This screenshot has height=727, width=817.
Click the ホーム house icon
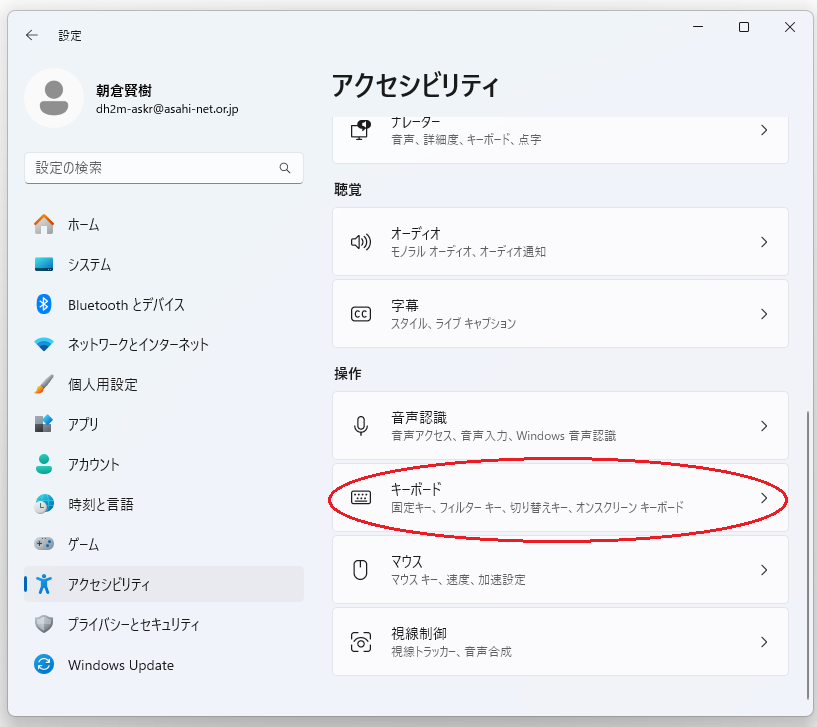[44, 225]
